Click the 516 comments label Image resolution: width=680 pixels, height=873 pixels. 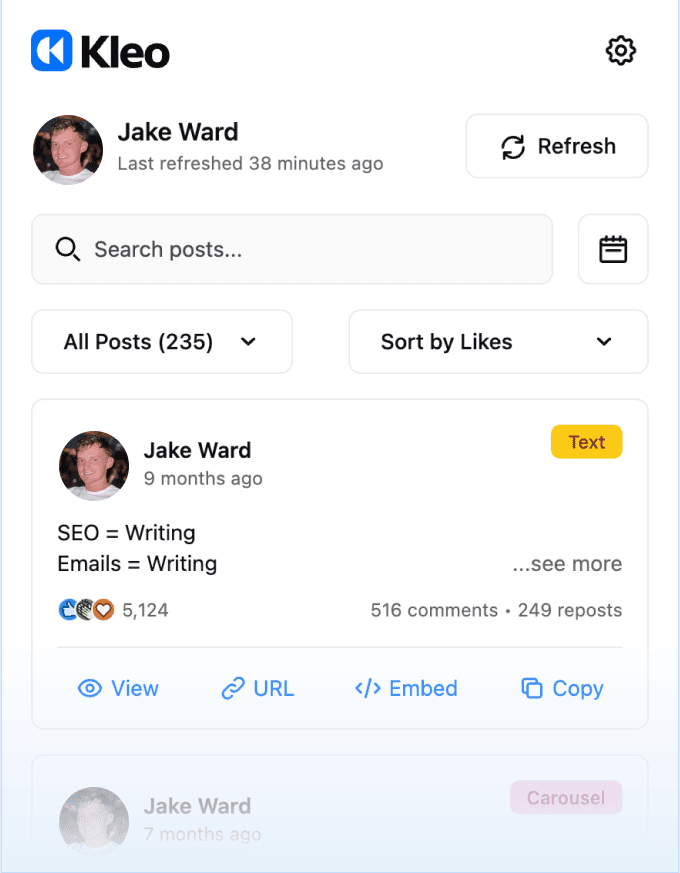pyautogui.click(x=433, y=610)
